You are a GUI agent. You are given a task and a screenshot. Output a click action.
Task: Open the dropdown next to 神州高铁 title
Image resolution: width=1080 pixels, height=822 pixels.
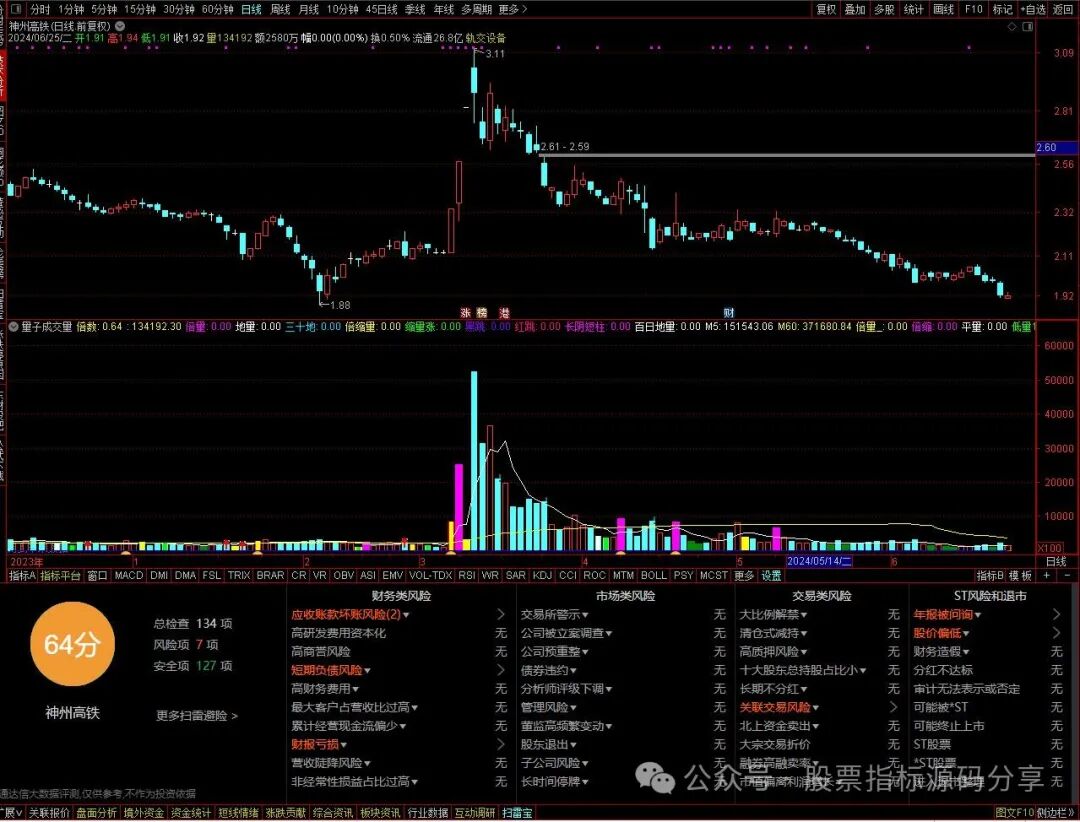(119, 26)
